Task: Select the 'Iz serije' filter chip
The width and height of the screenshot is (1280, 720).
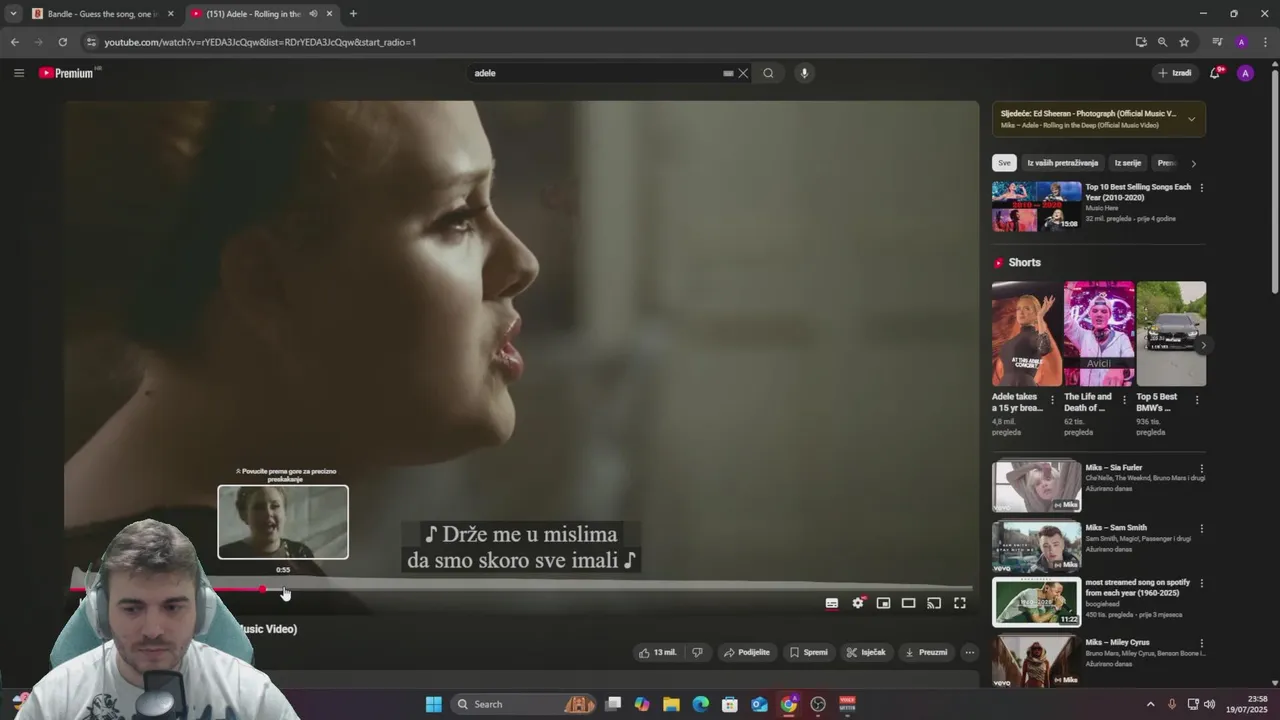Action: 1126,163
